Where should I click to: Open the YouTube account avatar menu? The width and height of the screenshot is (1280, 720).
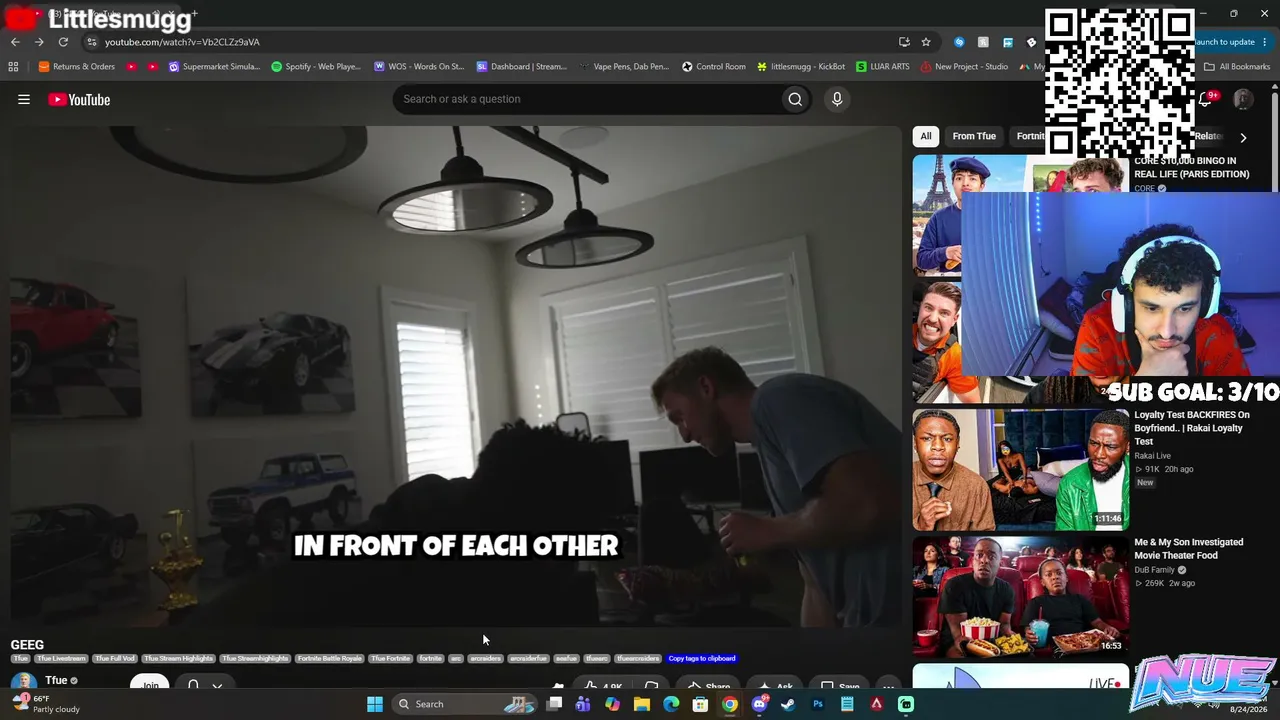[x=1243, y=99]
